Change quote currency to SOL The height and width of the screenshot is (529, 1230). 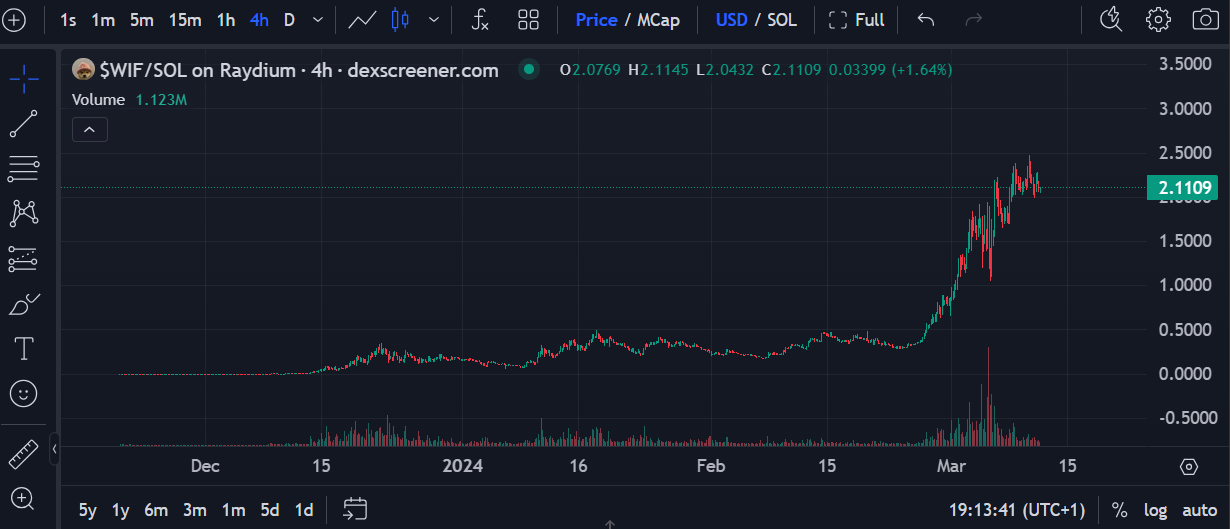(781, 19)
